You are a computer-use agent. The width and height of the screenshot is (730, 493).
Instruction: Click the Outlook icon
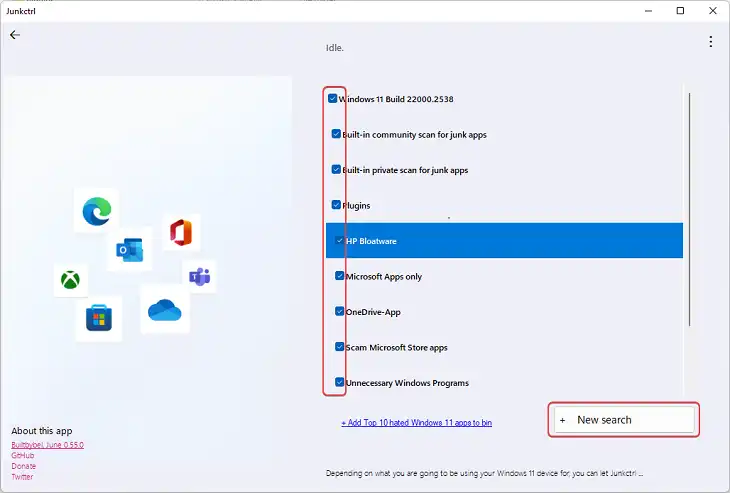pyautogui.click(x=129, y=250)
